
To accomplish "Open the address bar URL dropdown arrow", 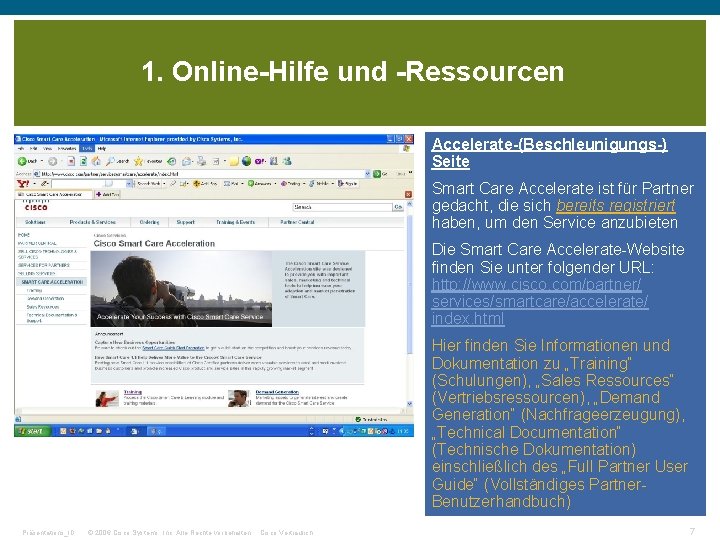I will (x=367, y=174).
